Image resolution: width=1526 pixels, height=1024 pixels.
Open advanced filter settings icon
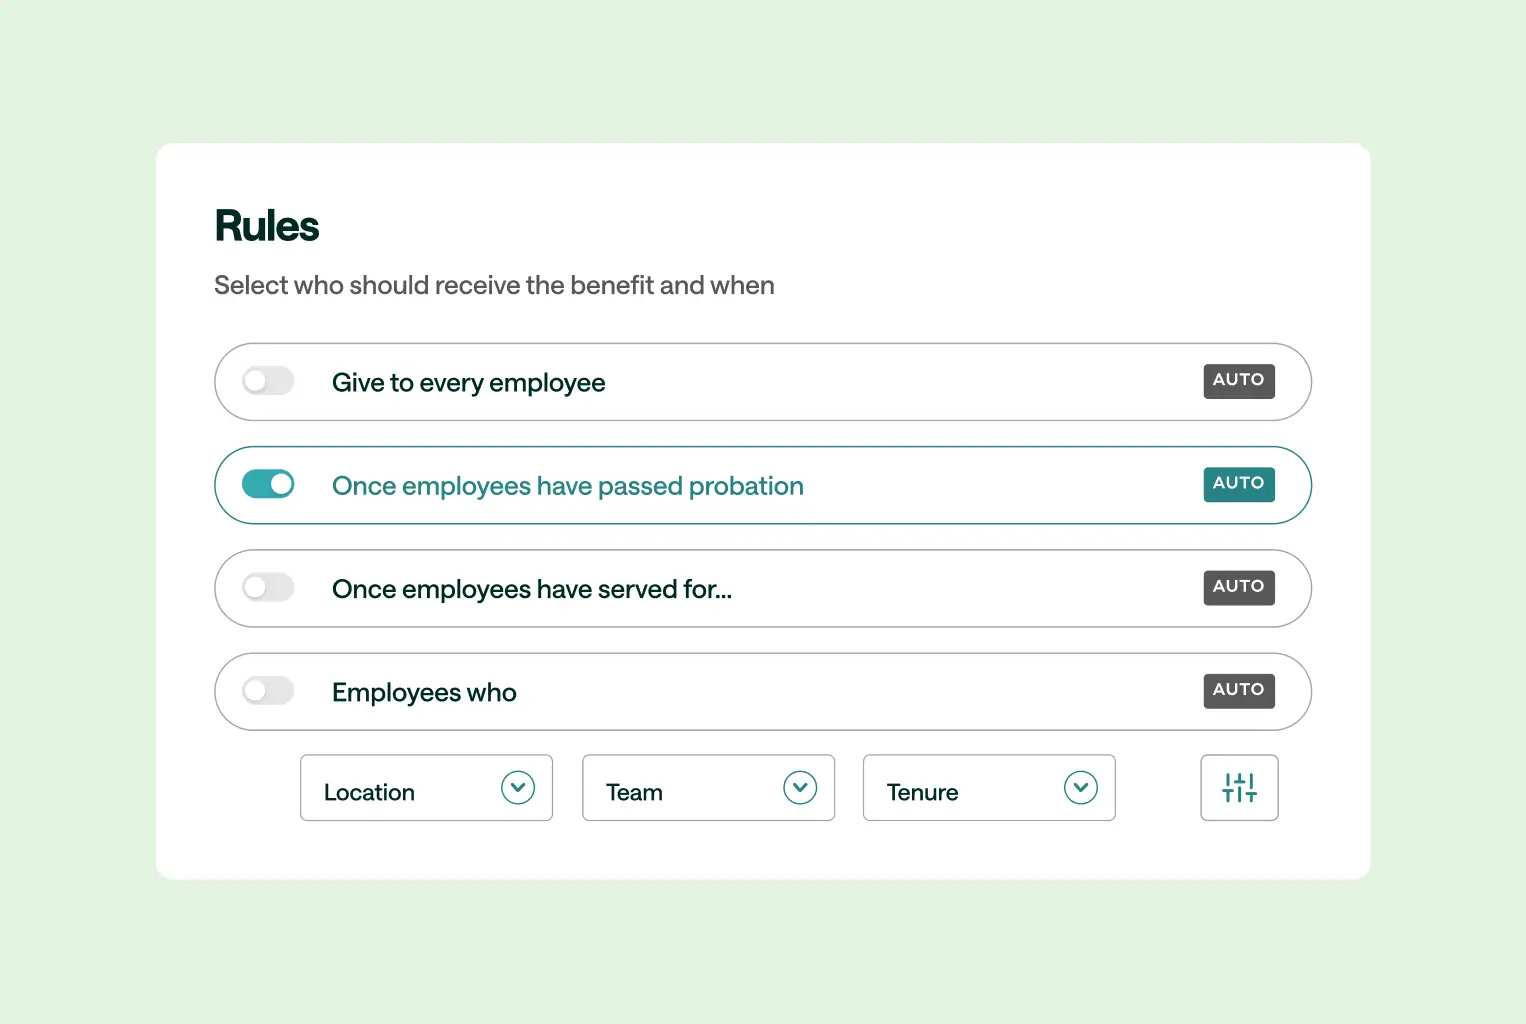pyautogui.click(x=1239, y=788)
